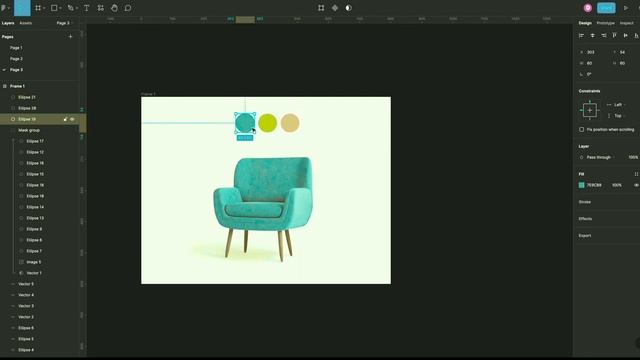Select the Pen tool
Screen dimensions: 640x360
[x=71, y=8]
